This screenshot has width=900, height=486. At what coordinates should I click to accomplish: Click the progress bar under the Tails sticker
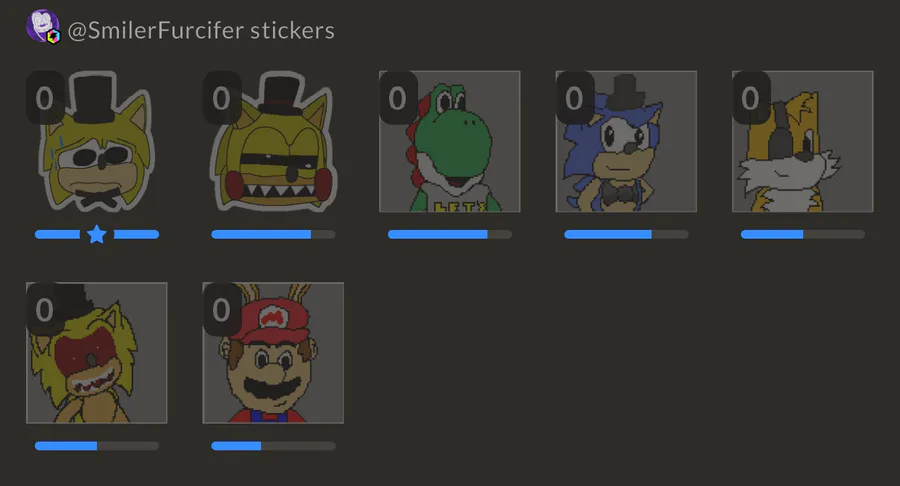[803, 234]
